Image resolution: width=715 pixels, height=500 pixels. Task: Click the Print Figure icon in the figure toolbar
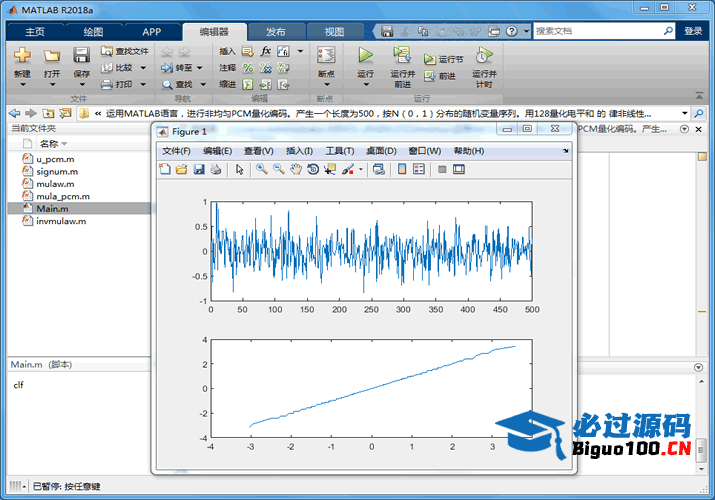click(215, 170)
